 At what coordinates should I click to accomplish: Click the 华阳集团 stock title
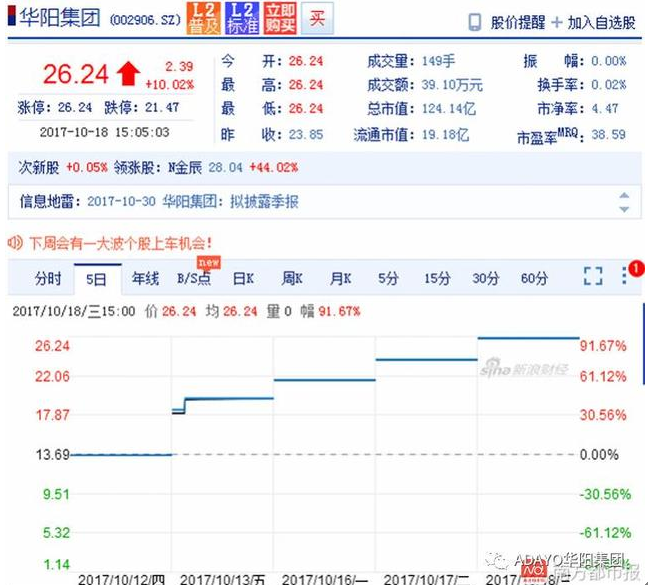tap(60, 18)
